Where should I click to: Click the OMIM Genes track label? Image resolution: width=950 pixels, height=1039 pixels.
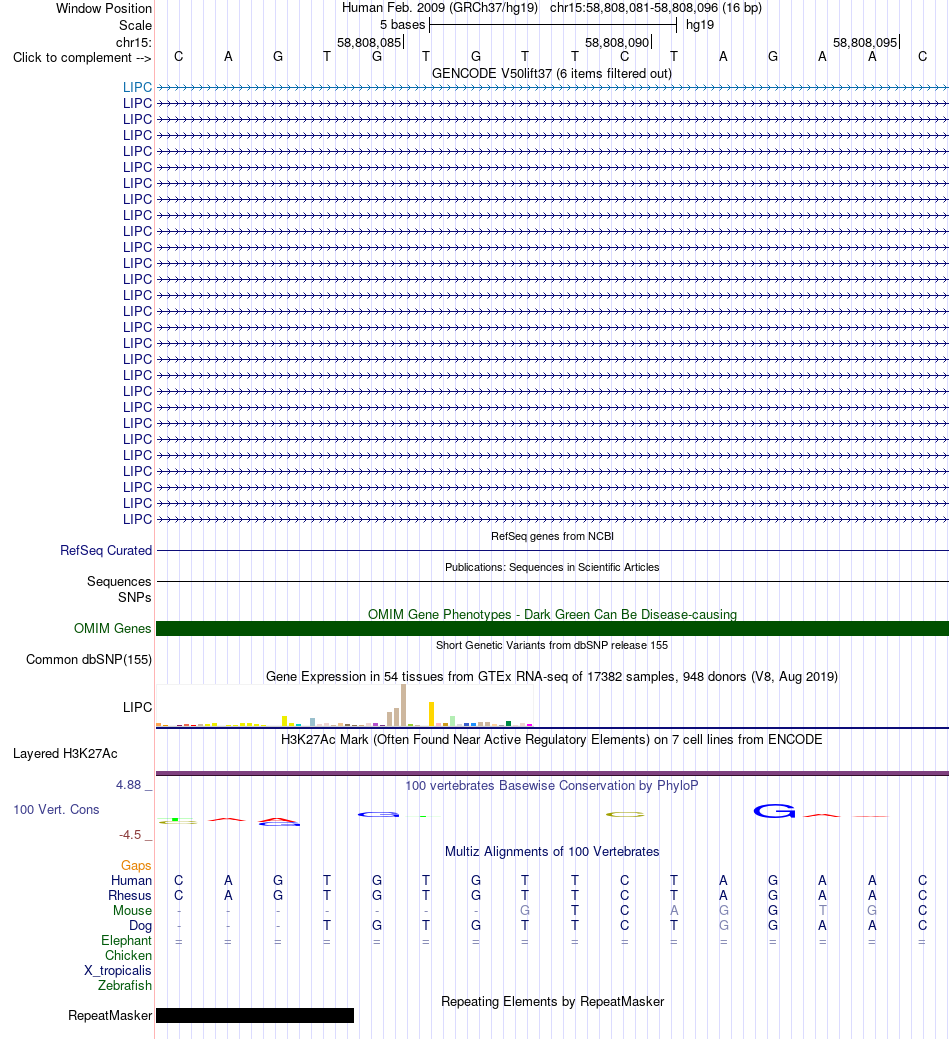point(113,628)
